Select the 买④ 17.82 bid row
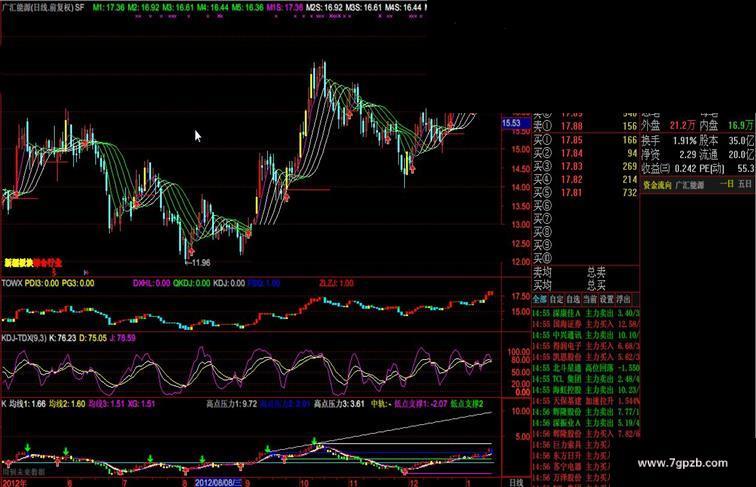The width and height of the screenshot is (756, 487). click(x=585, y=179)
